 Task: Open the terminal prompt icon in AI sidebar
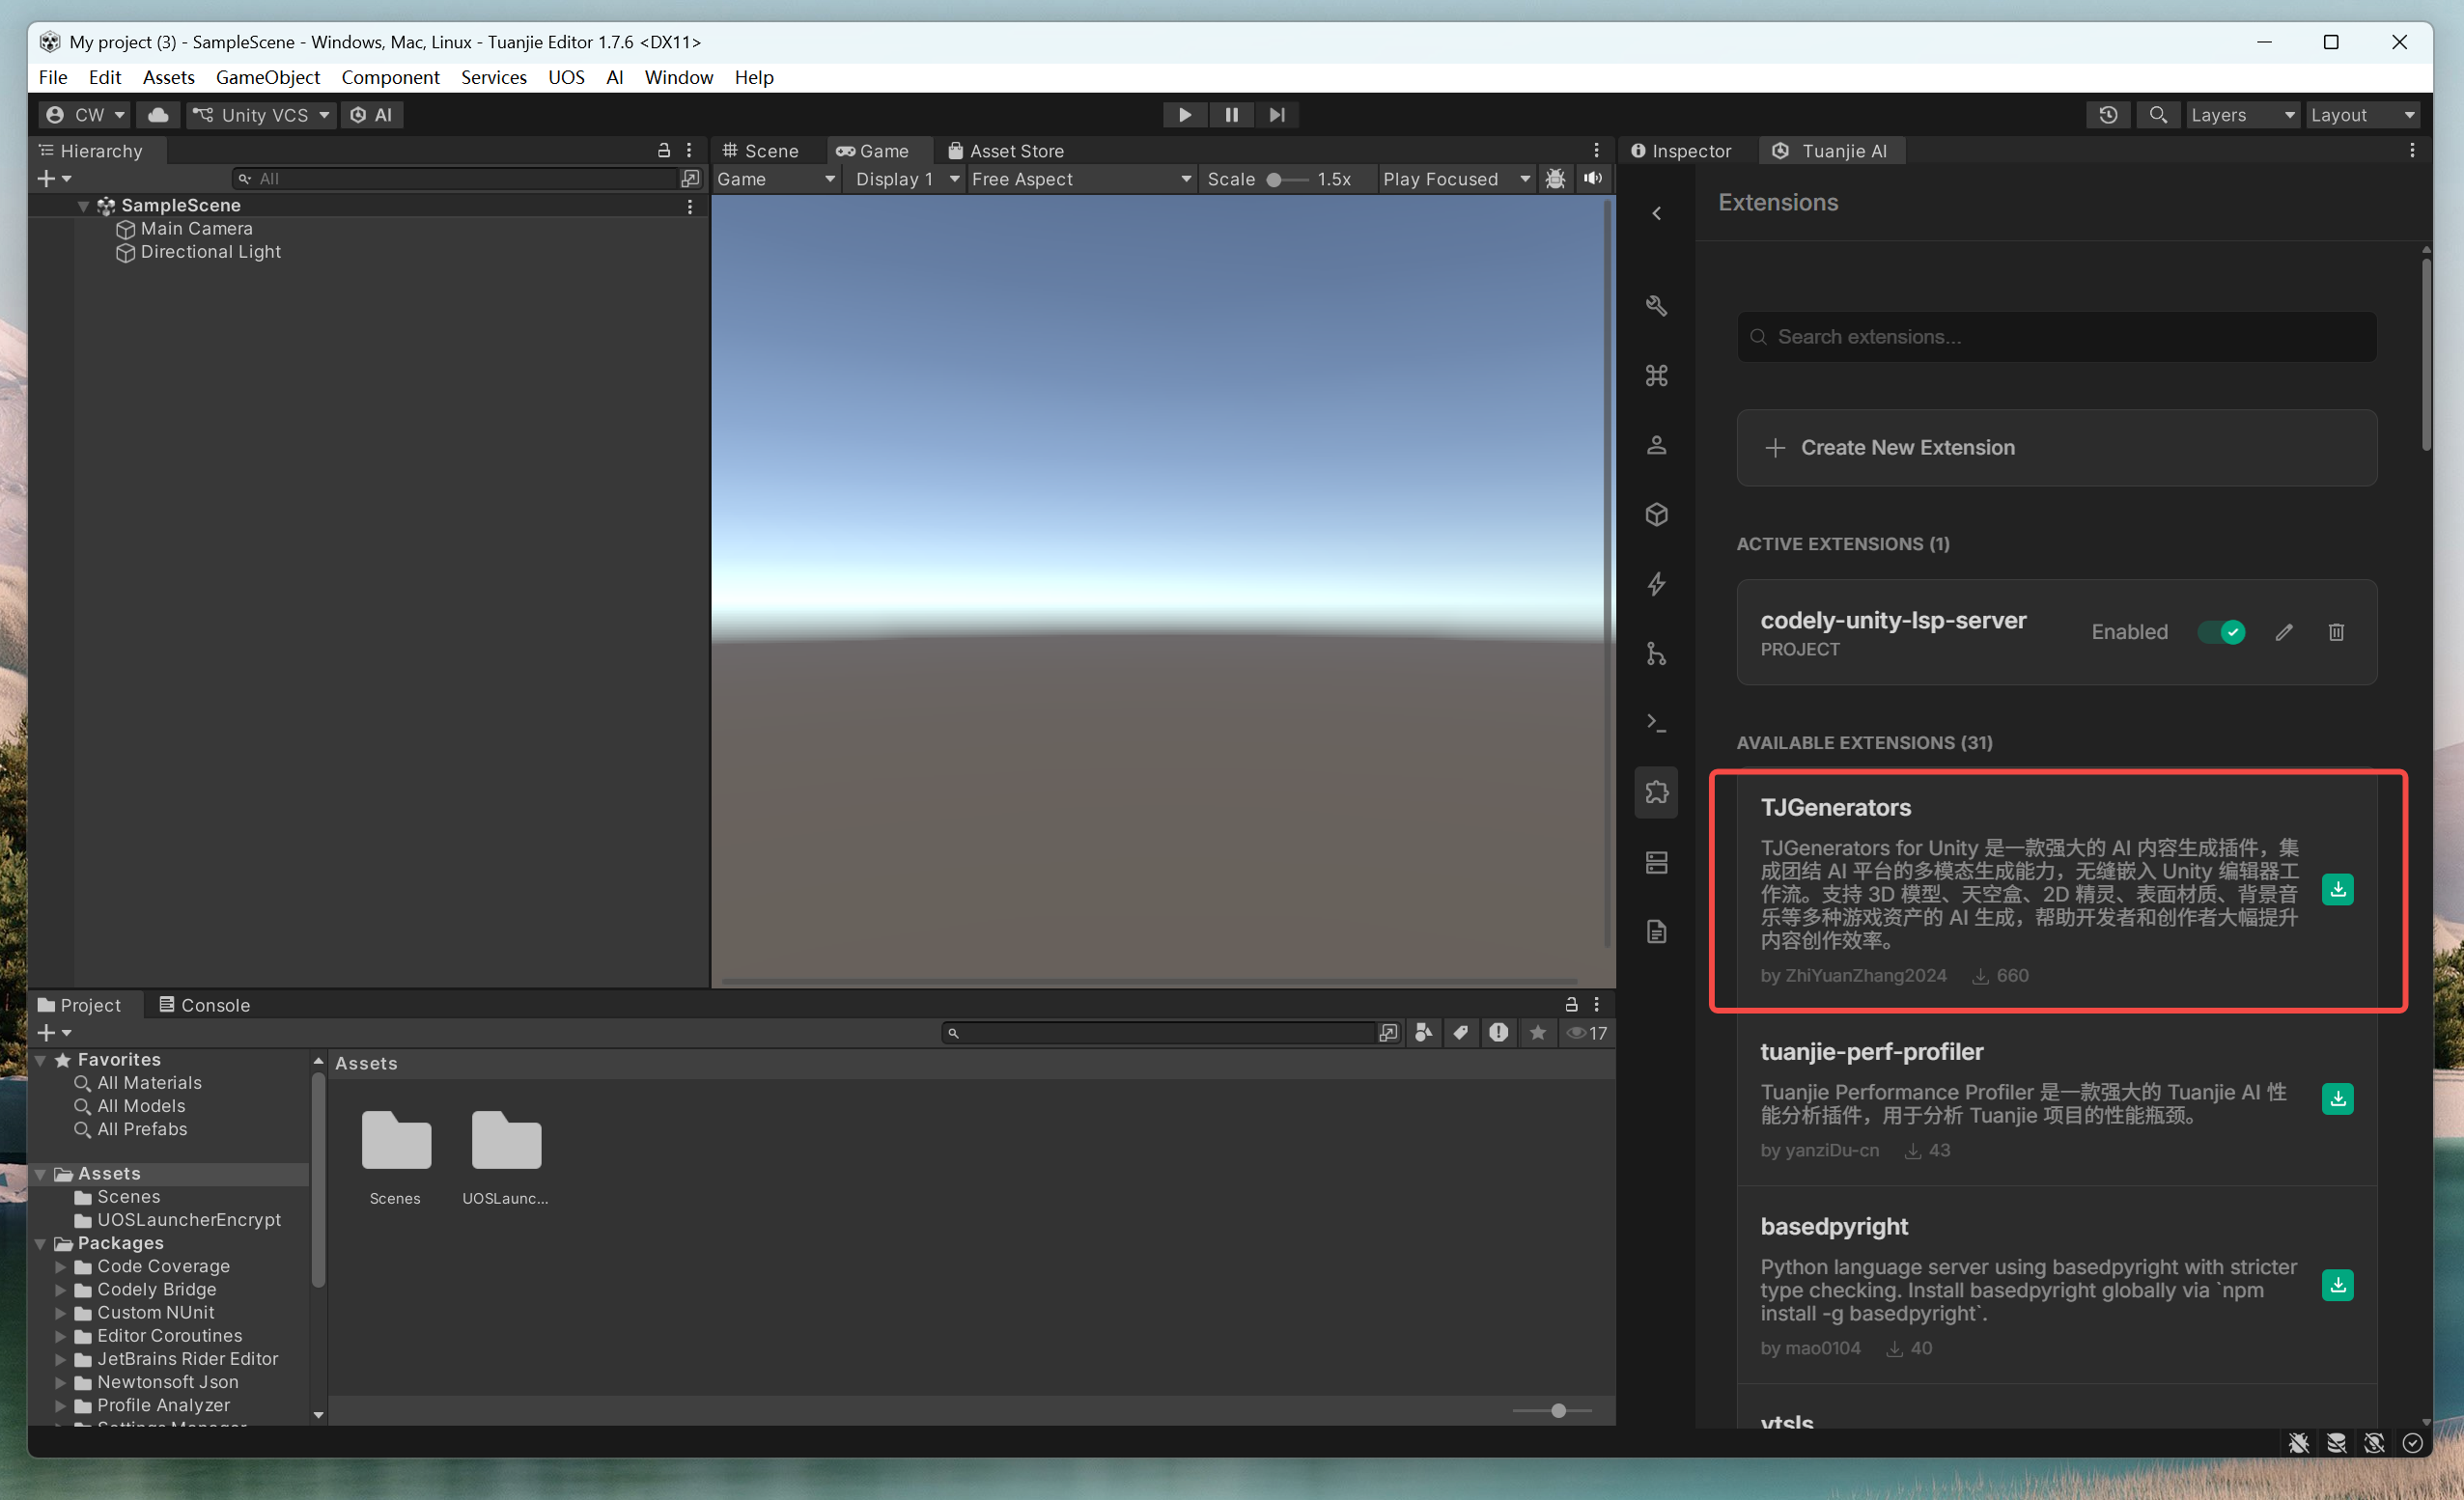tap(1656, 723)
